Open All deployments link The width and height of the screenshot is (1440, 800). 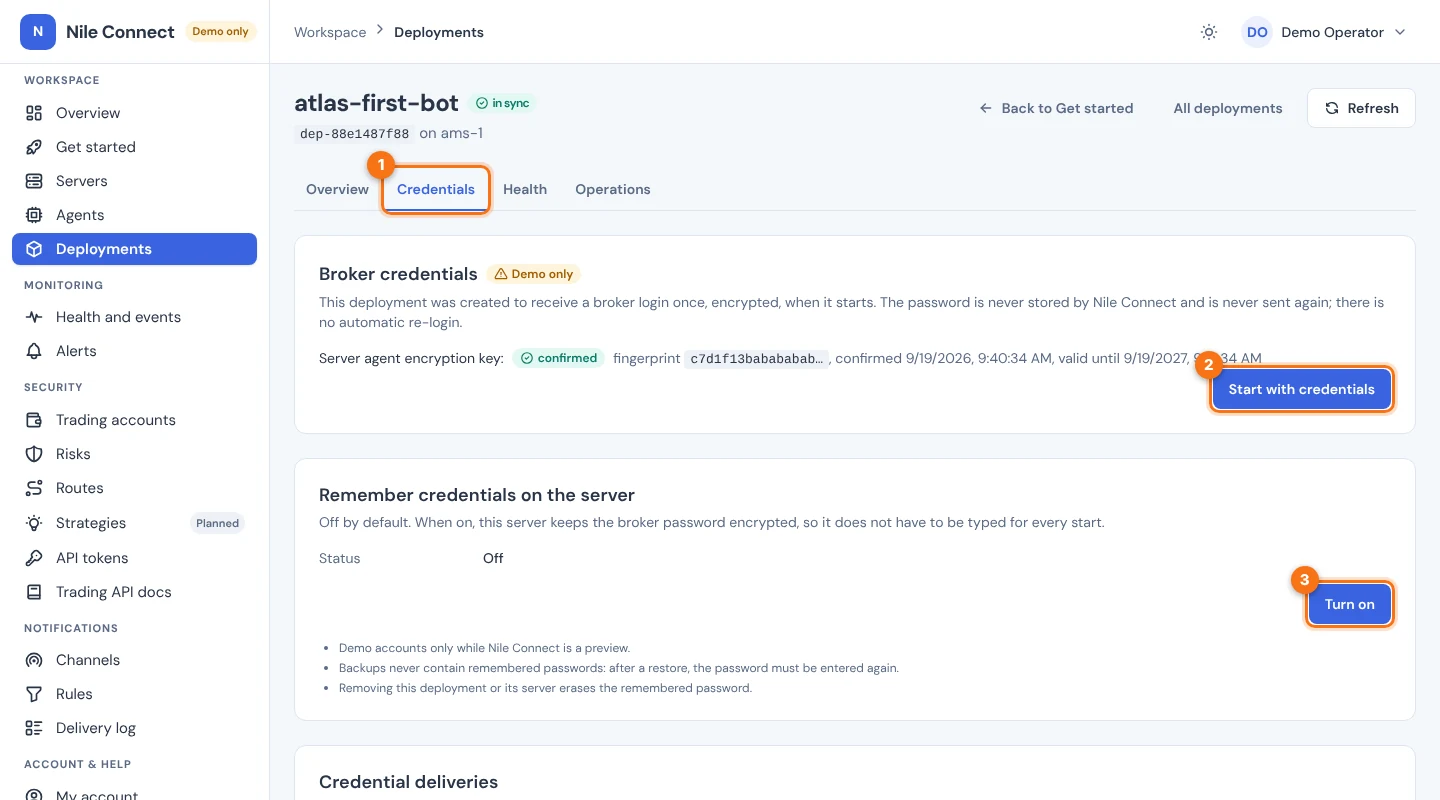[1228, 108]
